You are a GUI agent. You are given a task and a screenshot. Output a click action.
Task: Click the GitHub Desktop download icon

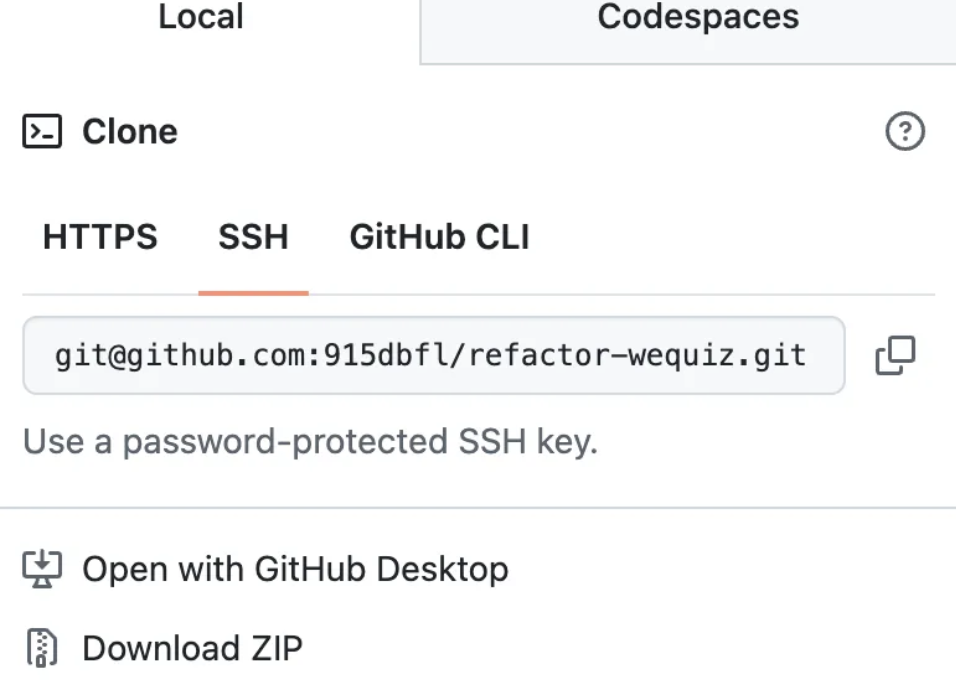[42, 568]
